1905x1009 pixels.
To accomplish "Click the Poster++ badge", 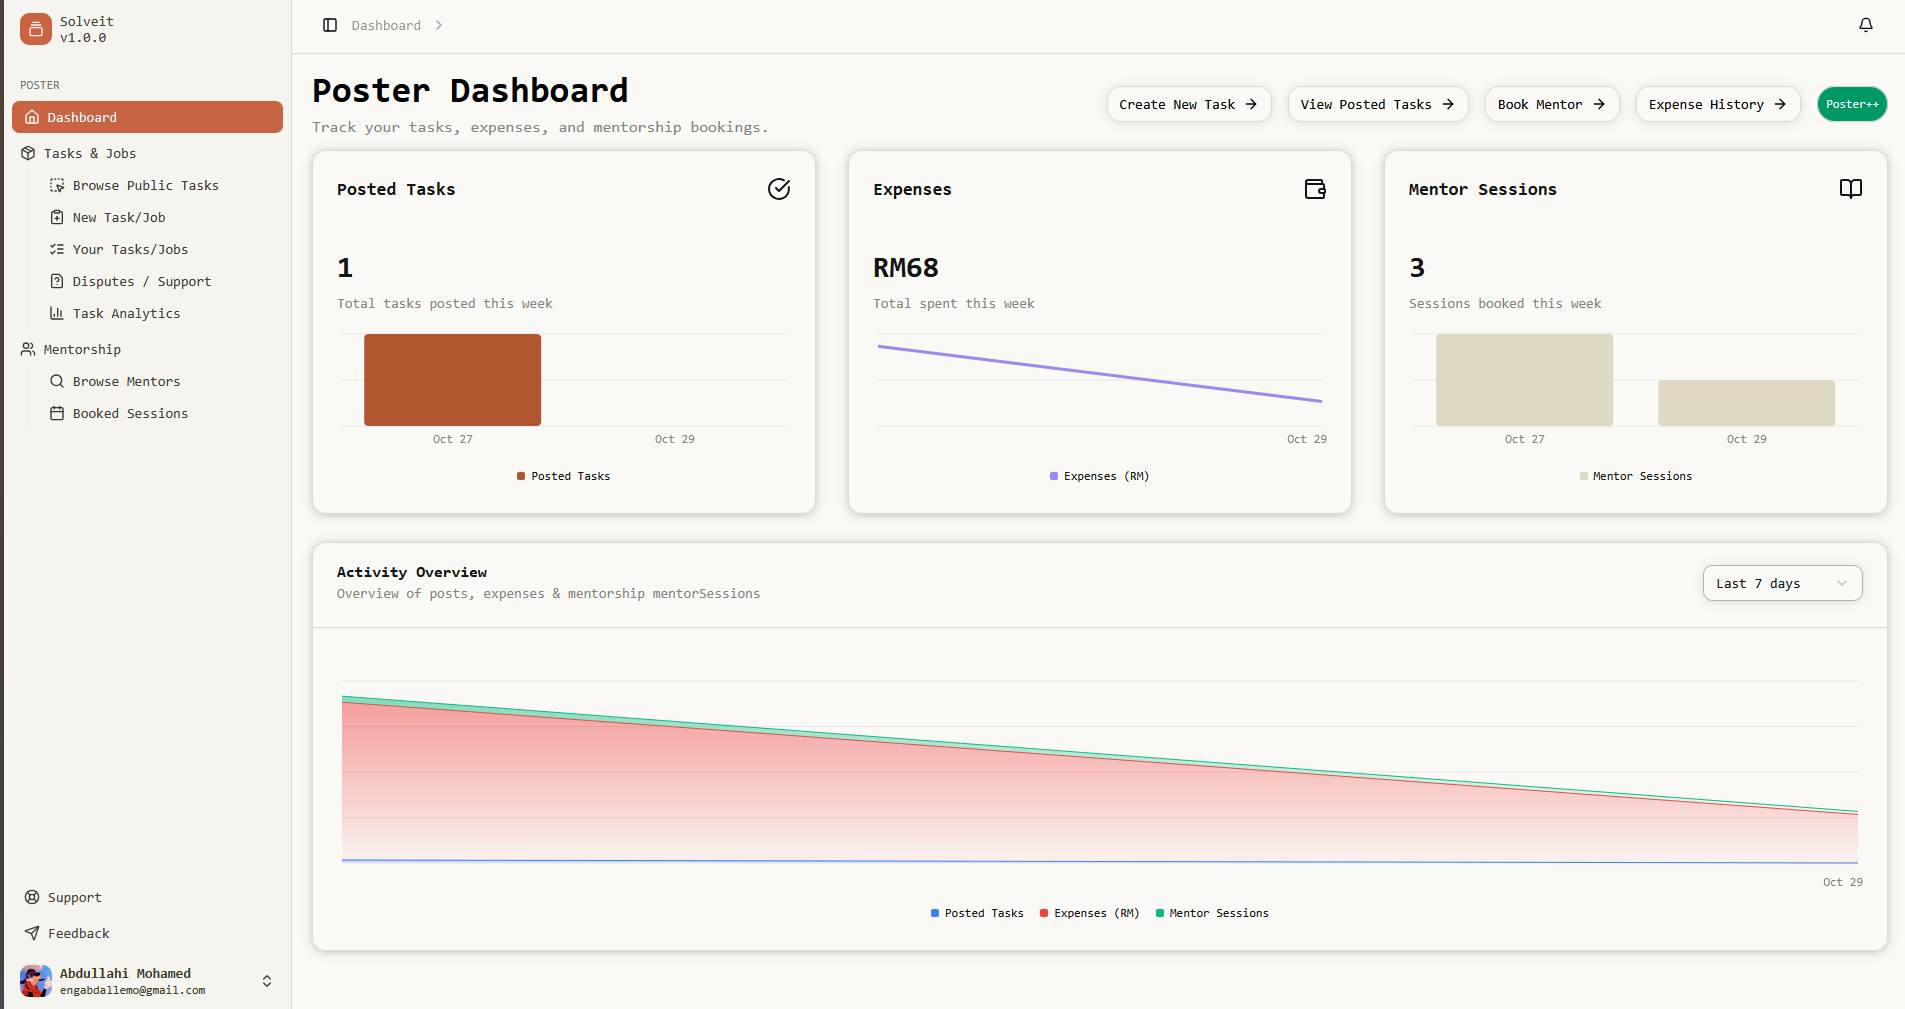I will (x=1851, y=104).
